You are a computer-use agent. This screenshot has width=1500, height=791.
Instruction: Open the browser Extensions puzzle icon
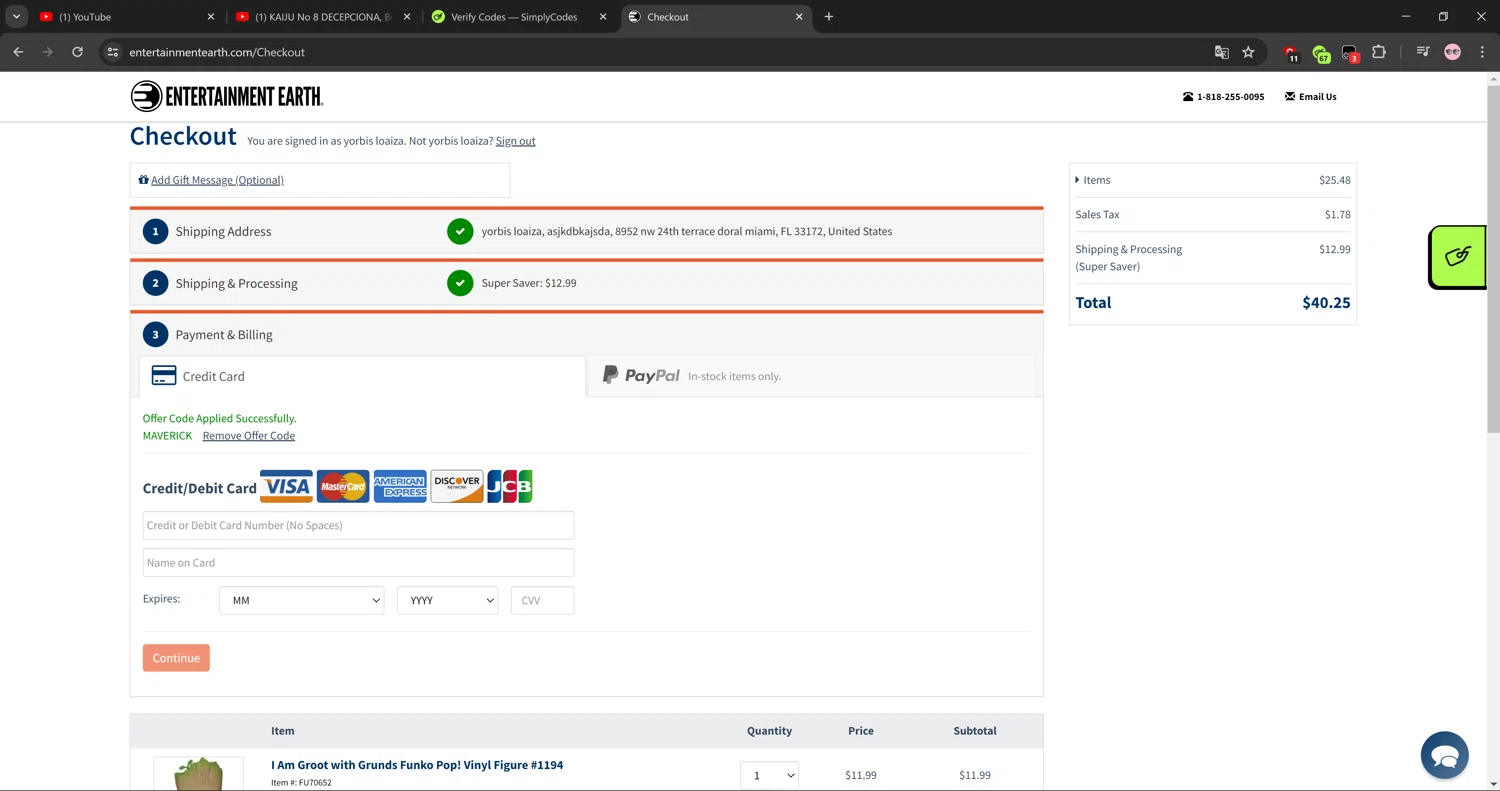pyautogui.click(x=1379, y=52)
